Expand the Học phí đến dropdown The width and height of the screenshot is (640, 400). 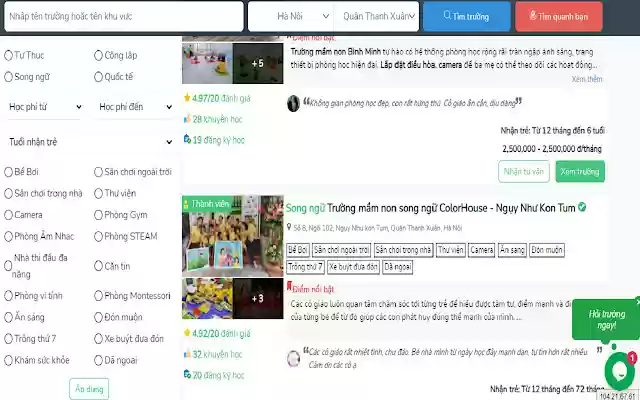click(x=135, y=107)
